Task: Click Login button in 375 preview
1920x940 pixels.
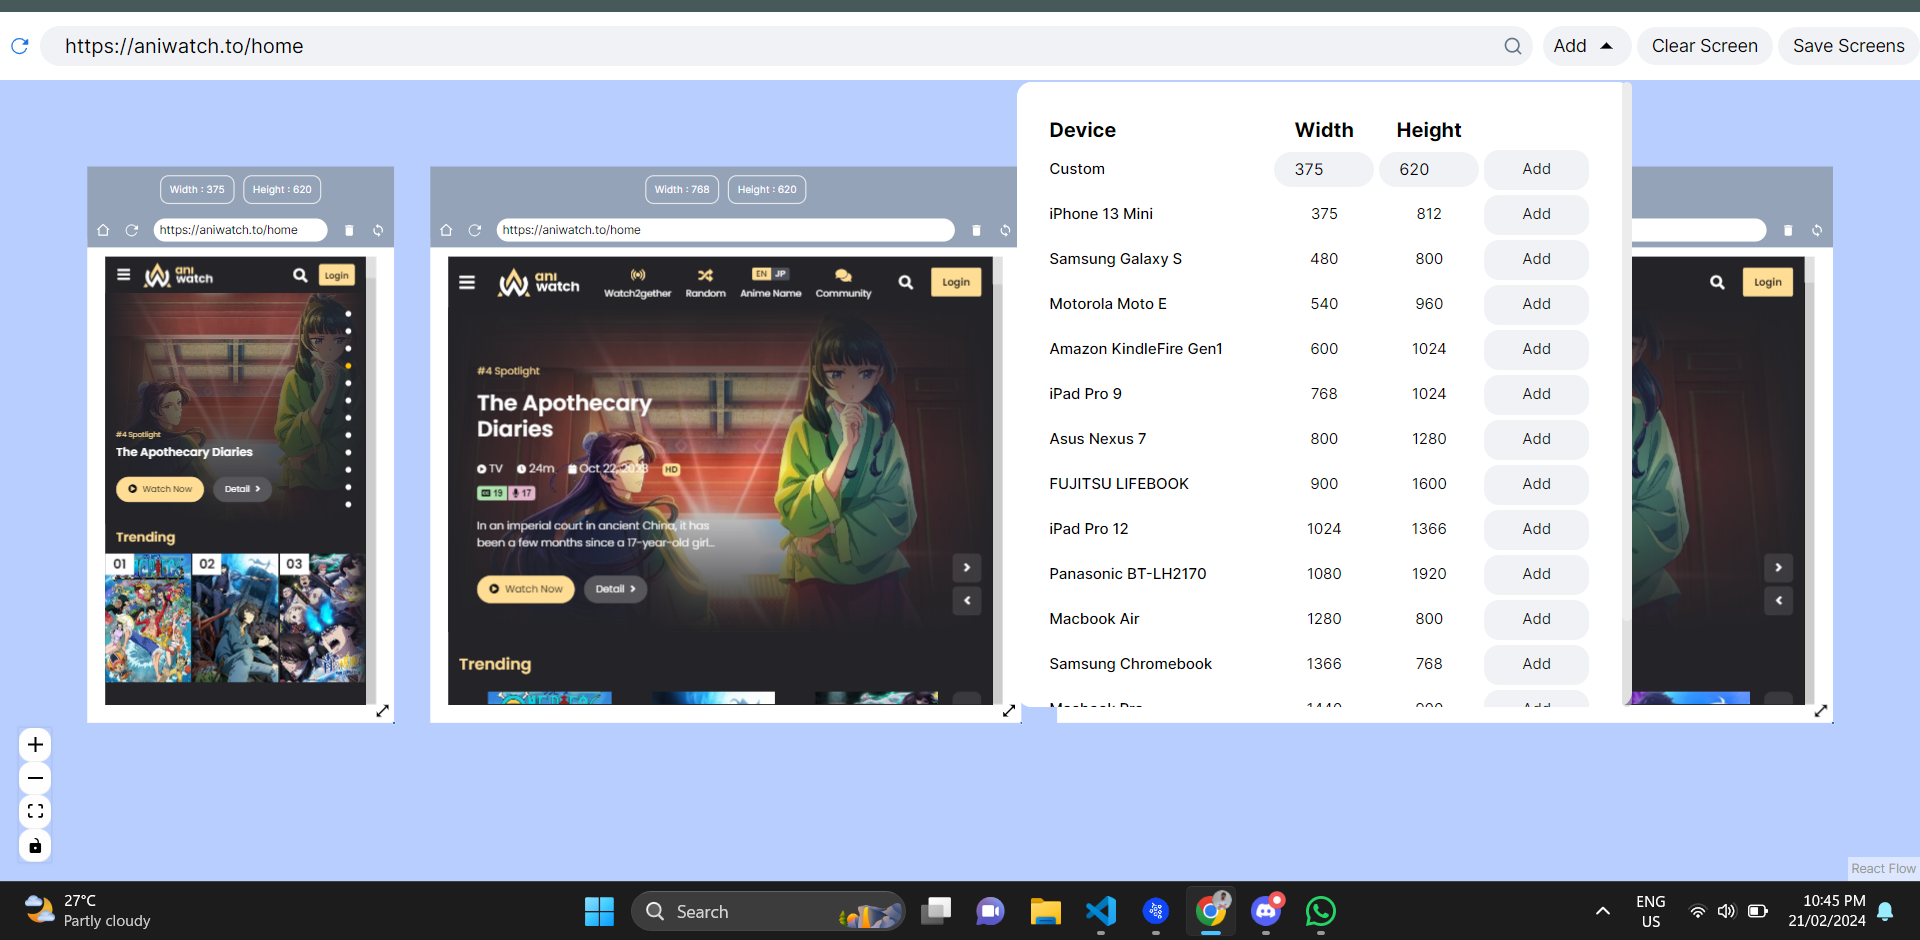Action: 337,275
